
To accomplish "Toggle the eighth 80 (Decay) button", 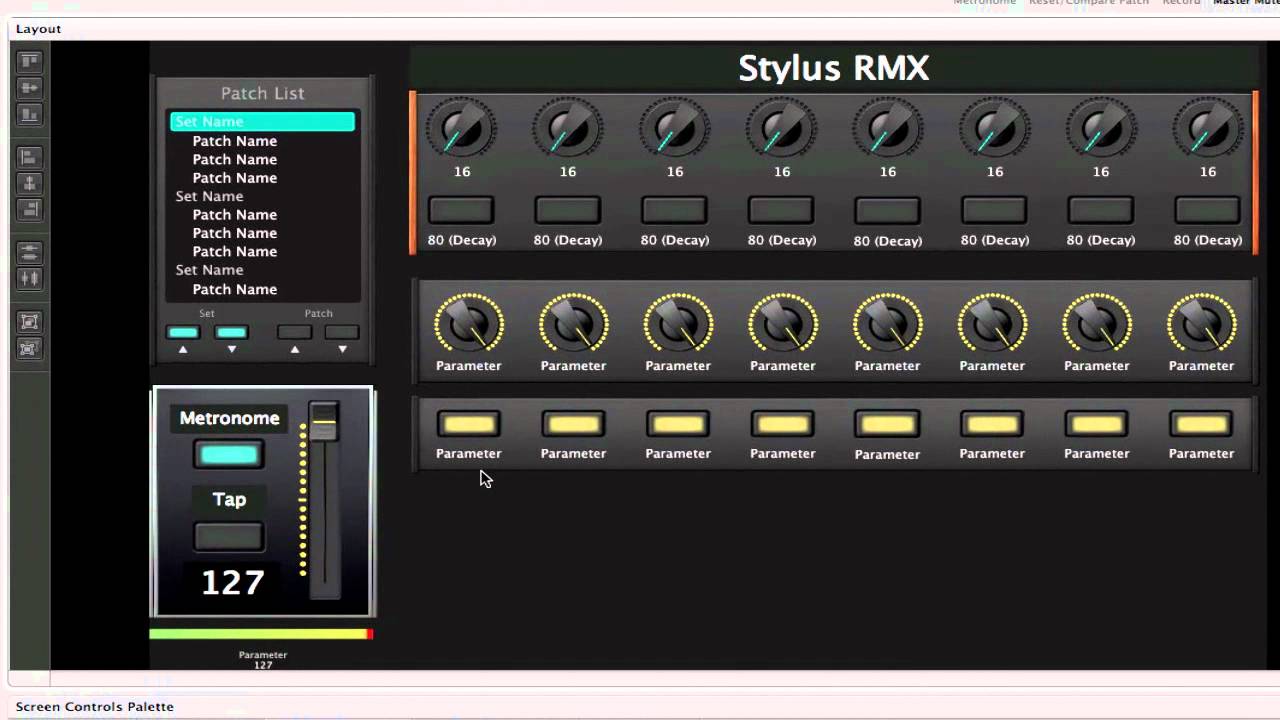I will point(1207,210).
